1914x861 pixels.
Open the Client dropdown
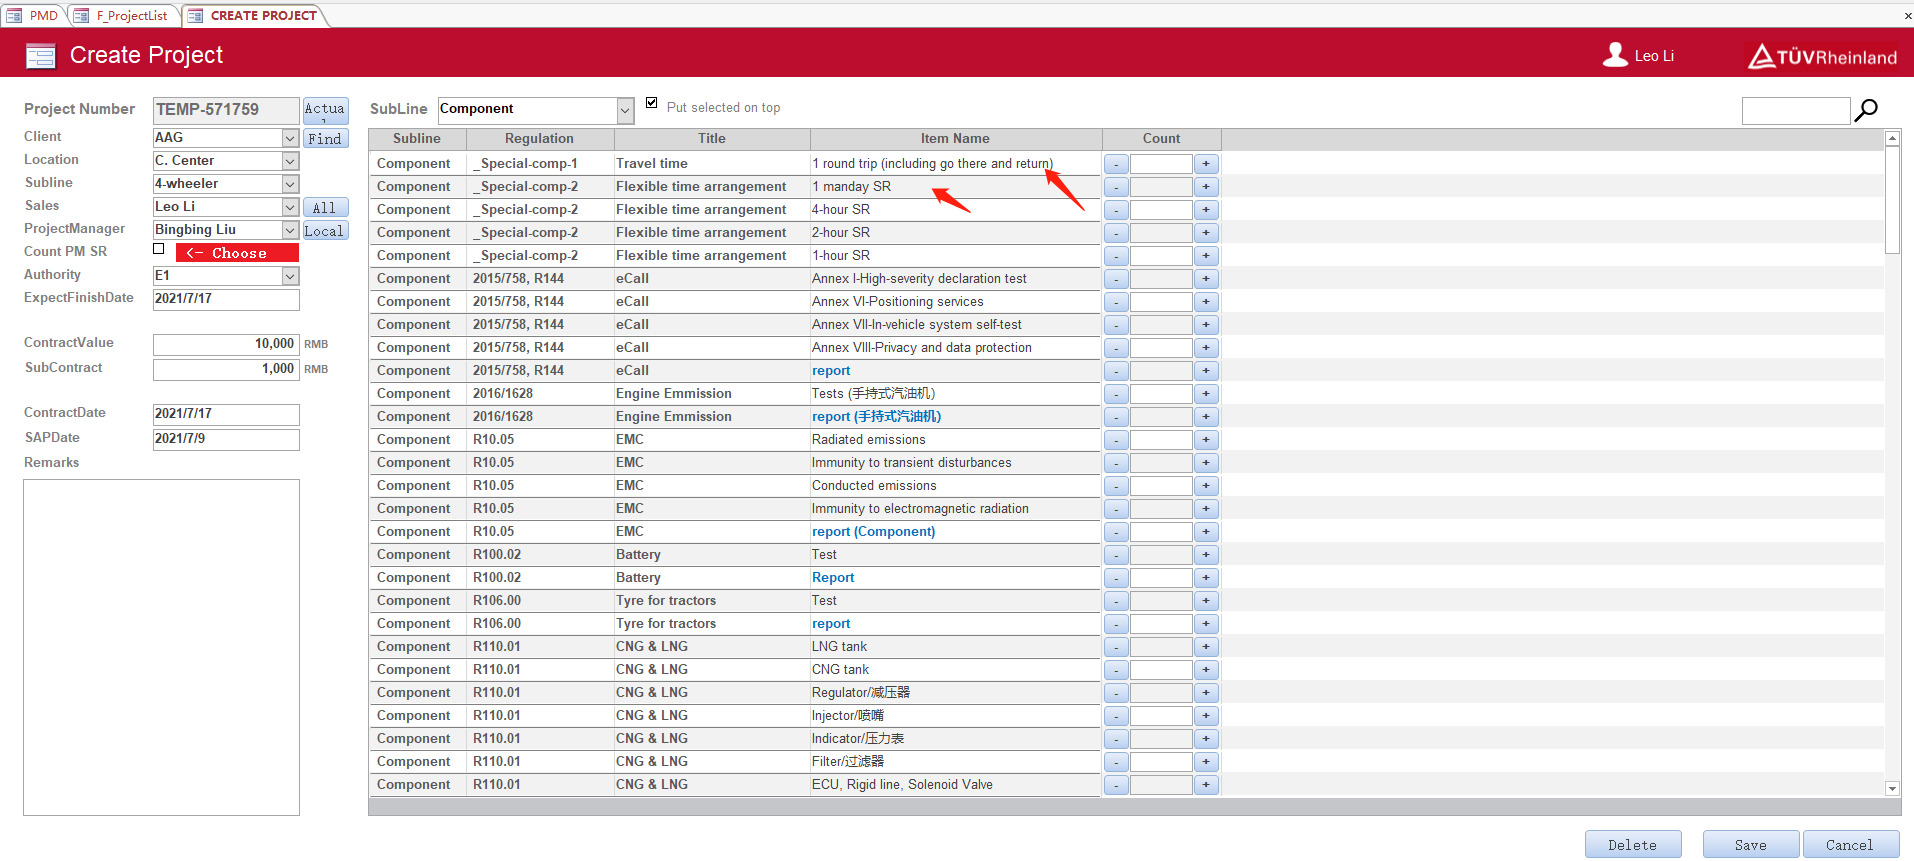290,138
